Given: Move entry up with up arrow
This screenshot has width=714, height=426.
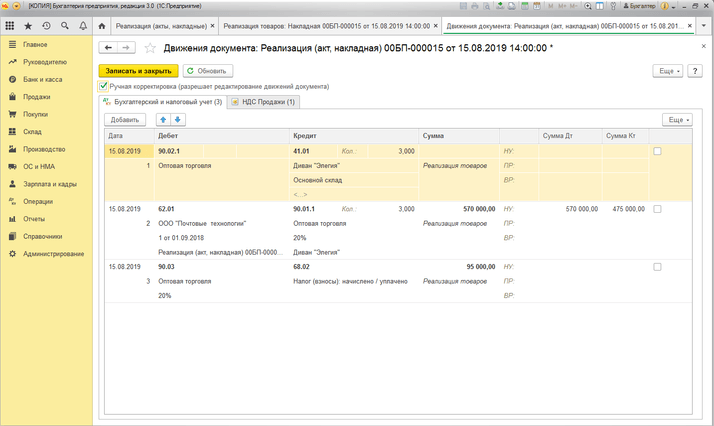Looking at the screenshot, I should click(163, 120).
